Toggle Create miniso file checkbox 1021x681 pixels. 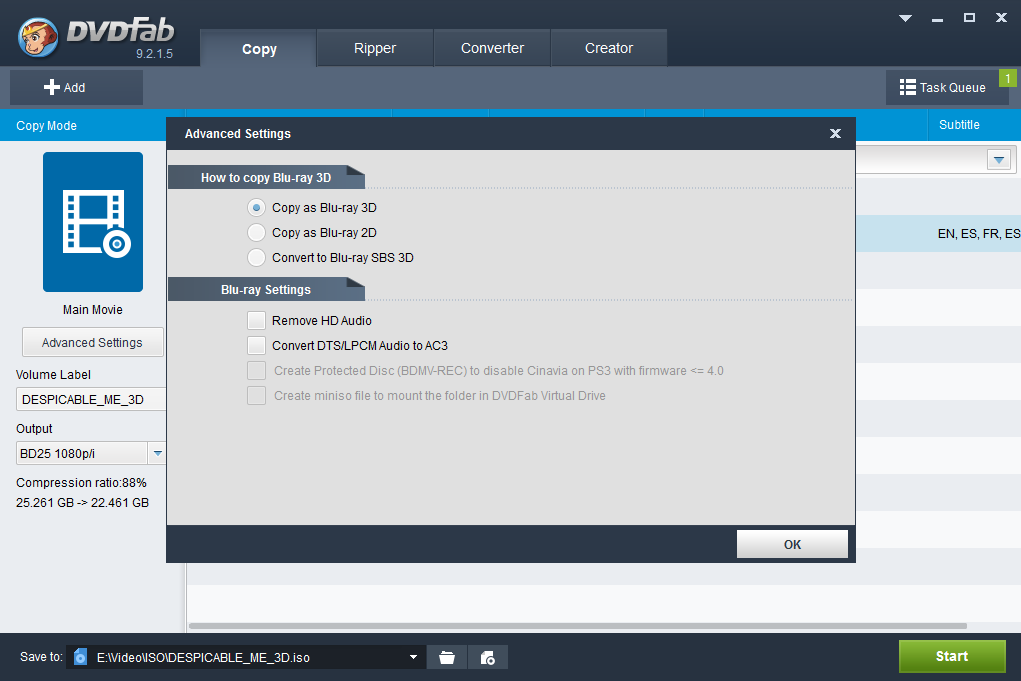coord(257,395)
